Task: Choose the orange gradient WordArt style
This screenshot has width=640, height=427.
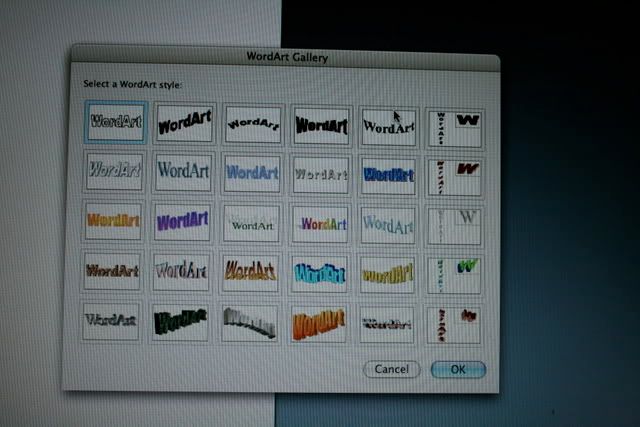Action: [113, 221]
